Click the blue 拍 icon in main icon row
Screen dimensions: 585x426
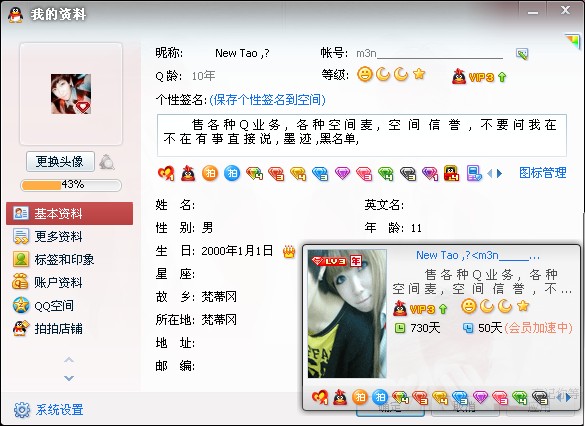tap(232, 173)
